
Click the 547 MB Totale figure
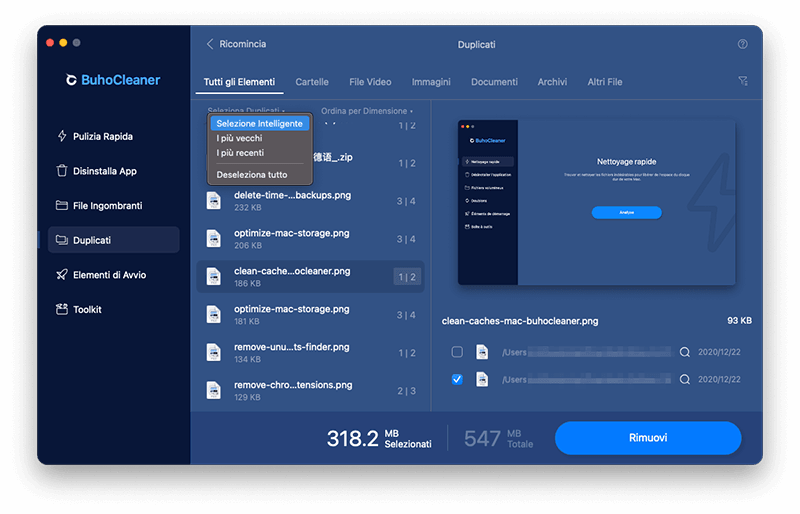click(498, 438)
